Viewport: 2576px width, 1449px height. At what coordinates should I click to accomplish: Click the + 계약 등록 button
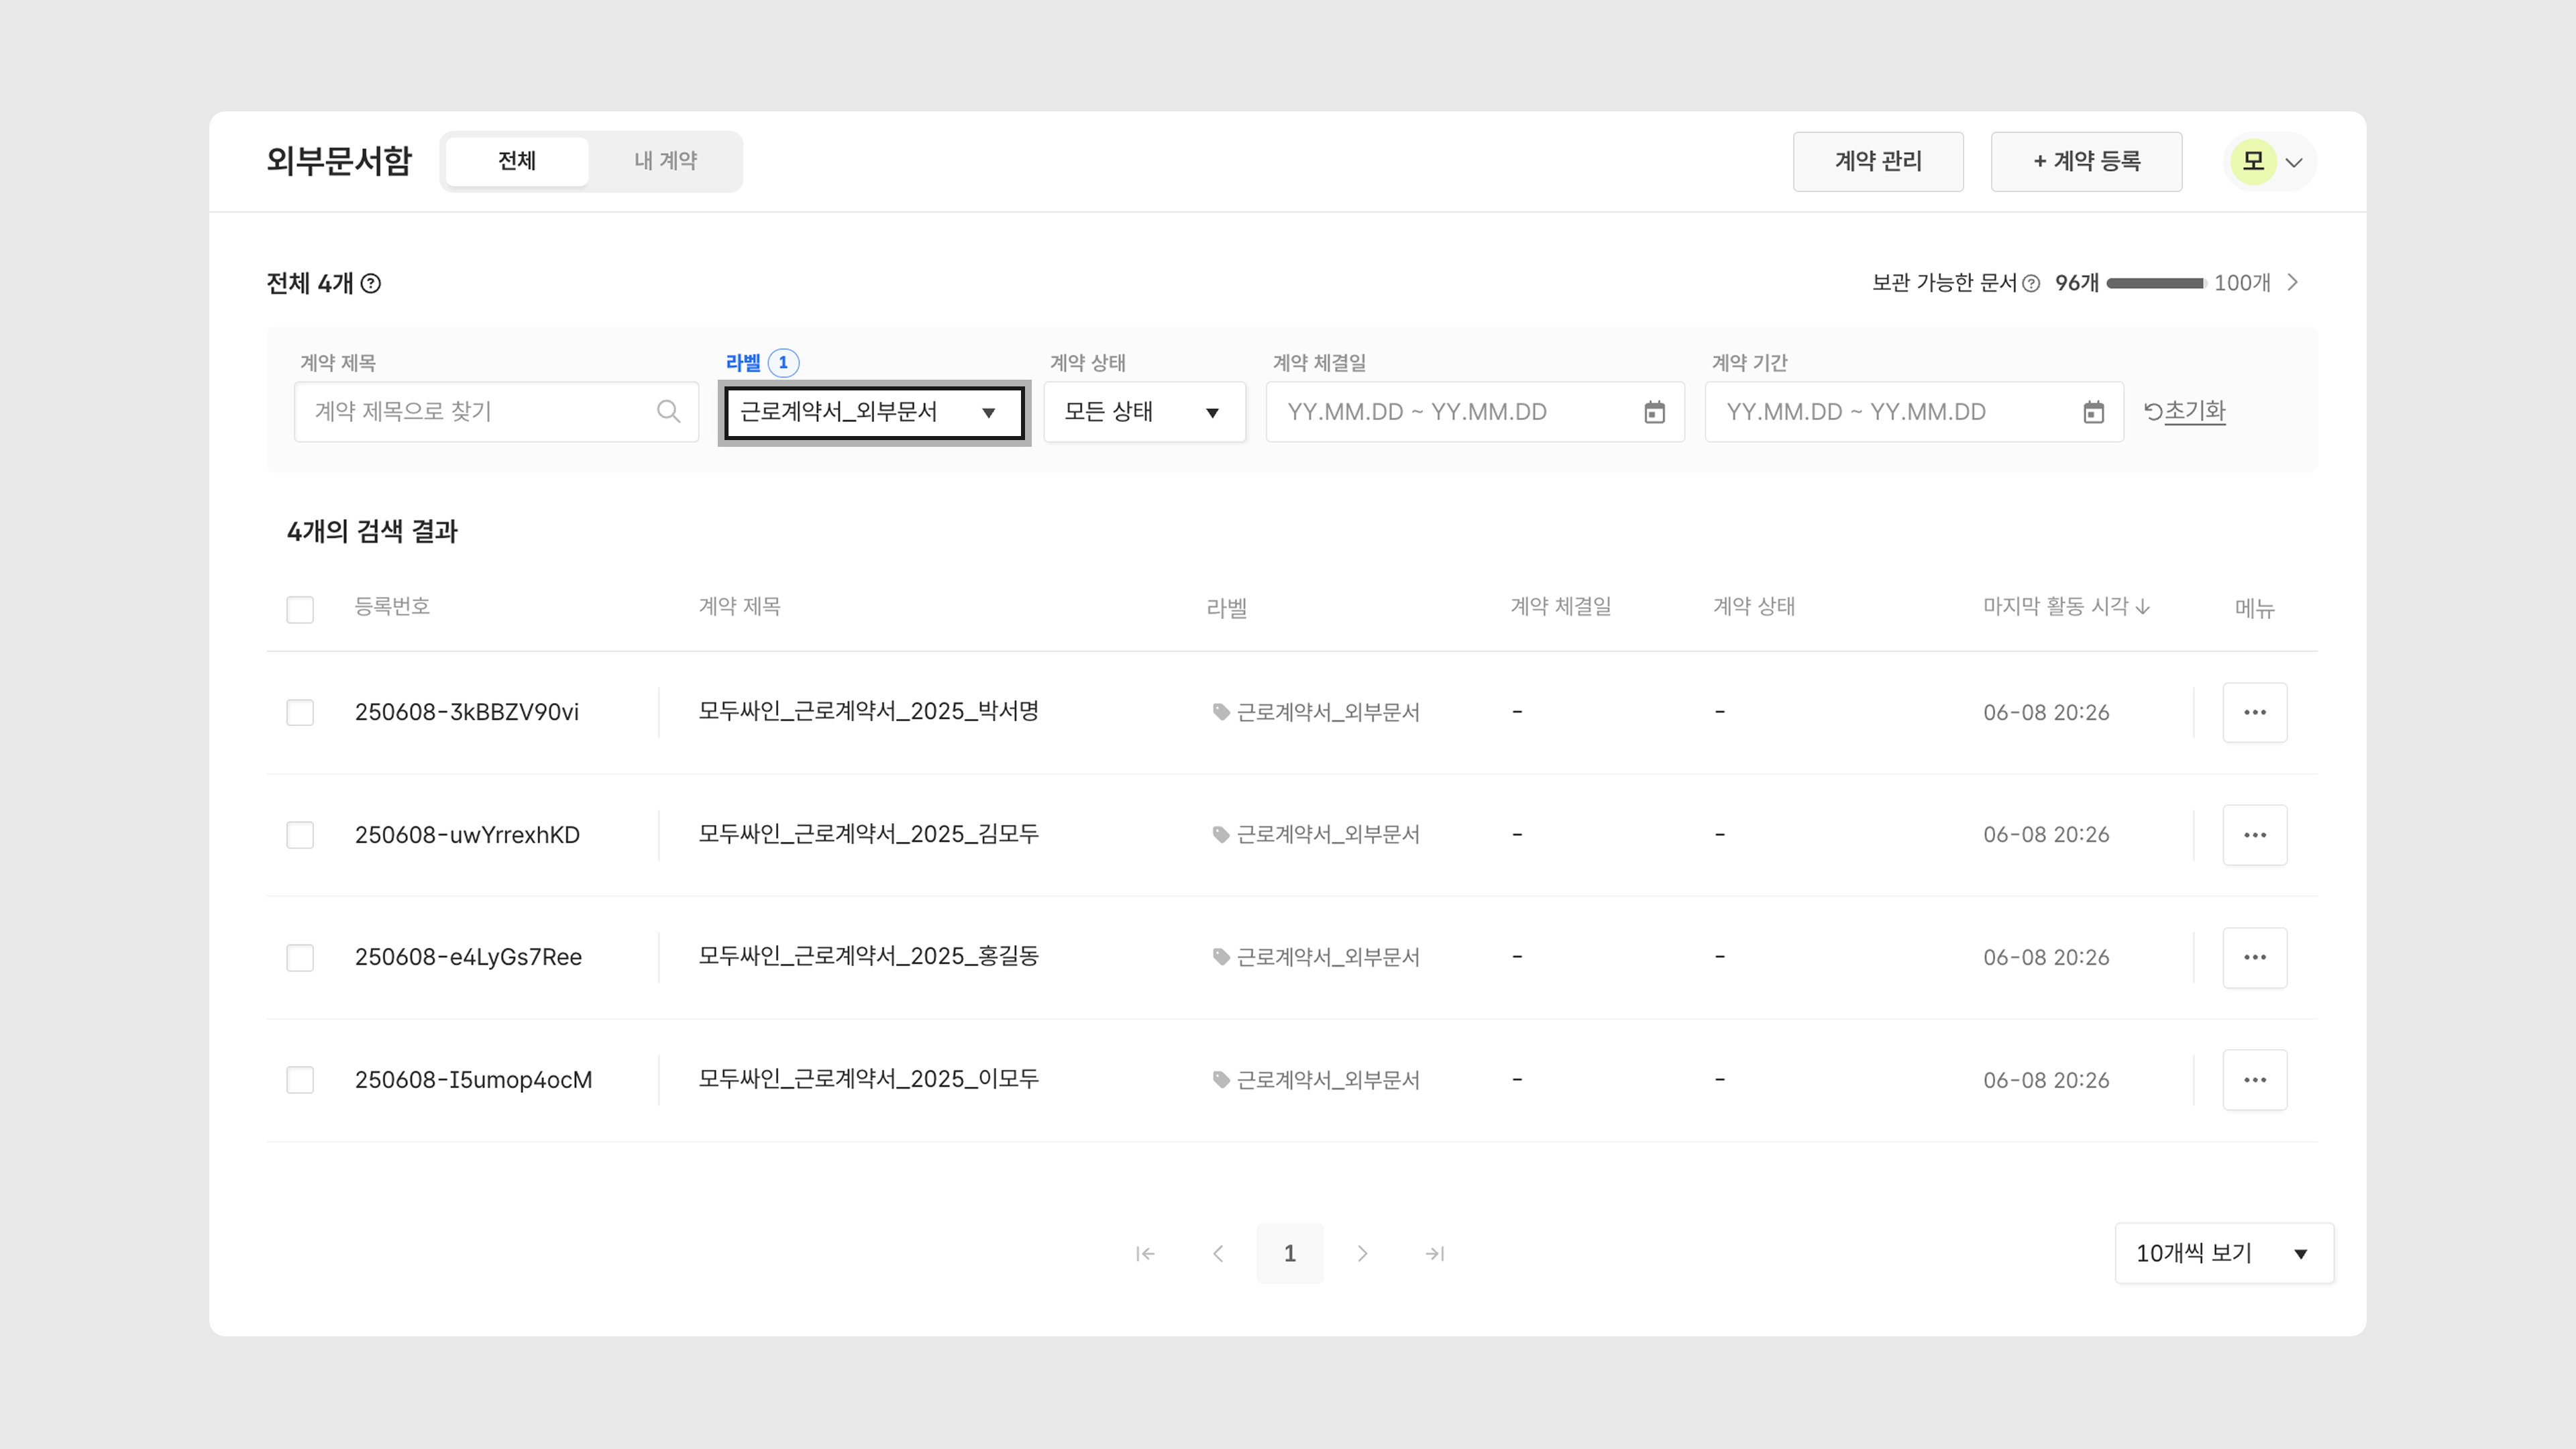tap(2086, 161)
